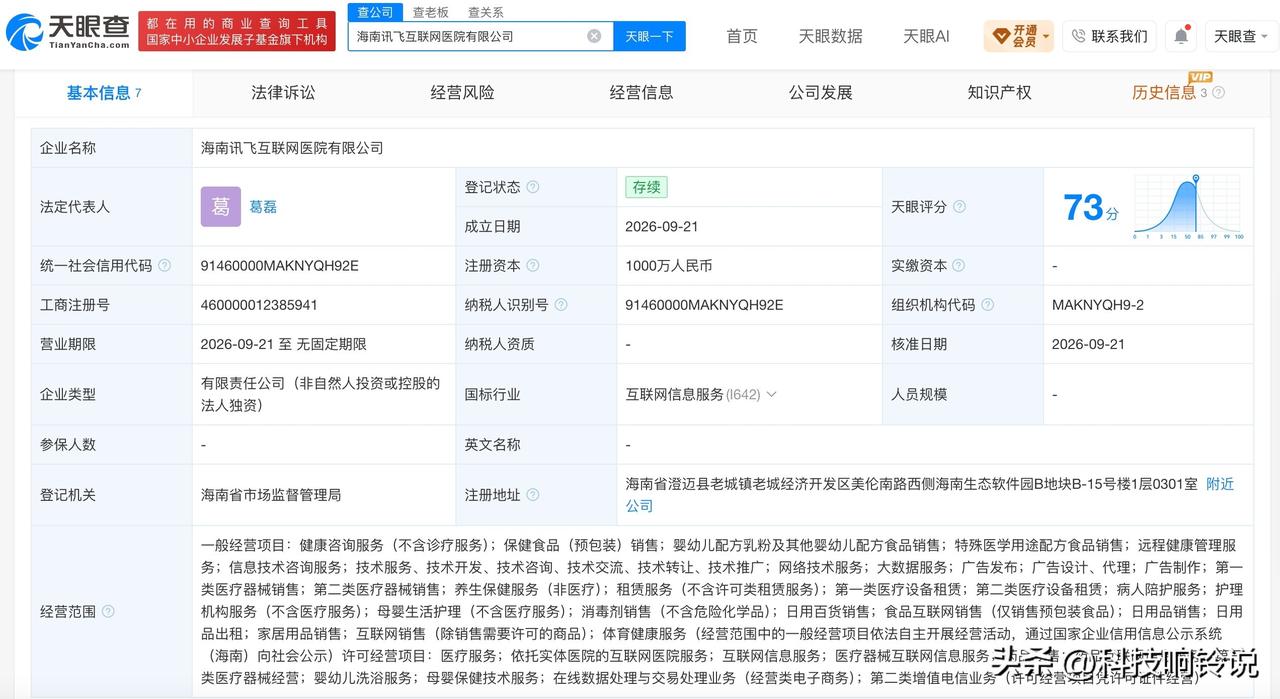Open the help icon next to 组织机构代码

[x=987, y=304]
